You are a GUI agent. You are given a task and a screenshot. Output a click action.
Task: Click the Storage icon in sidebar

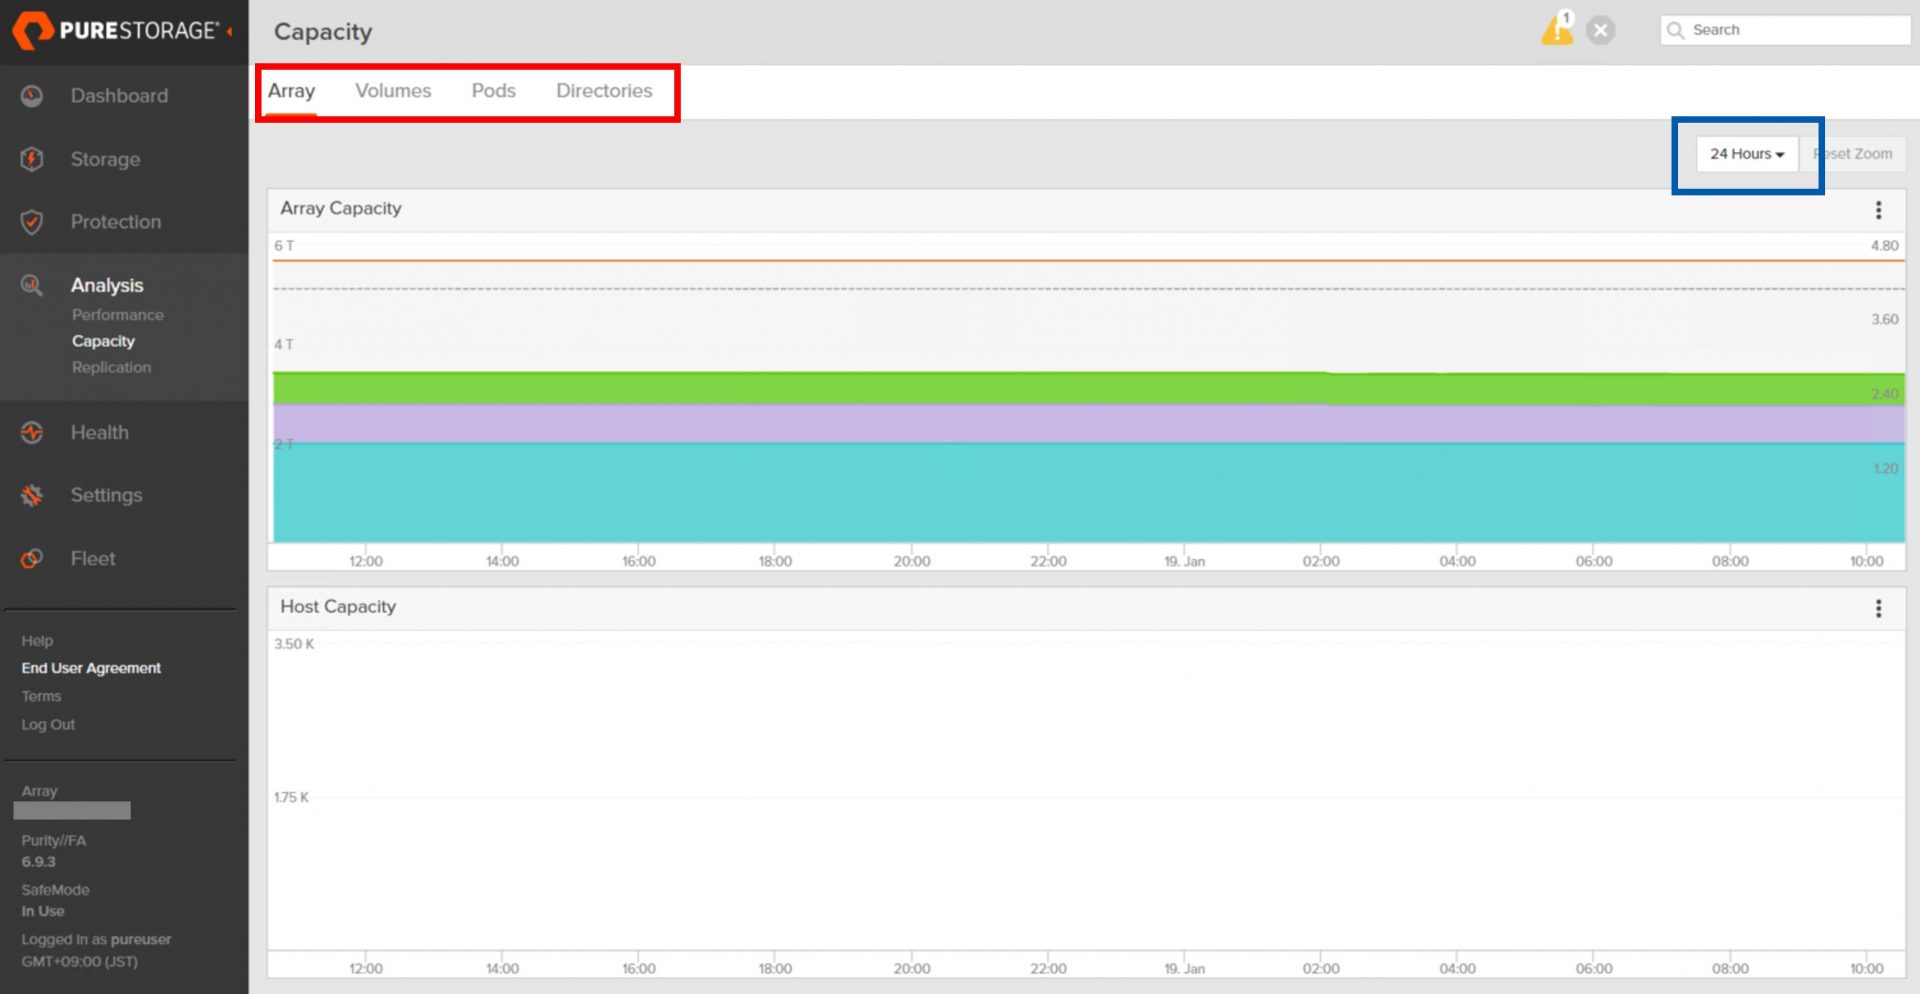click(x=32, y=159)
